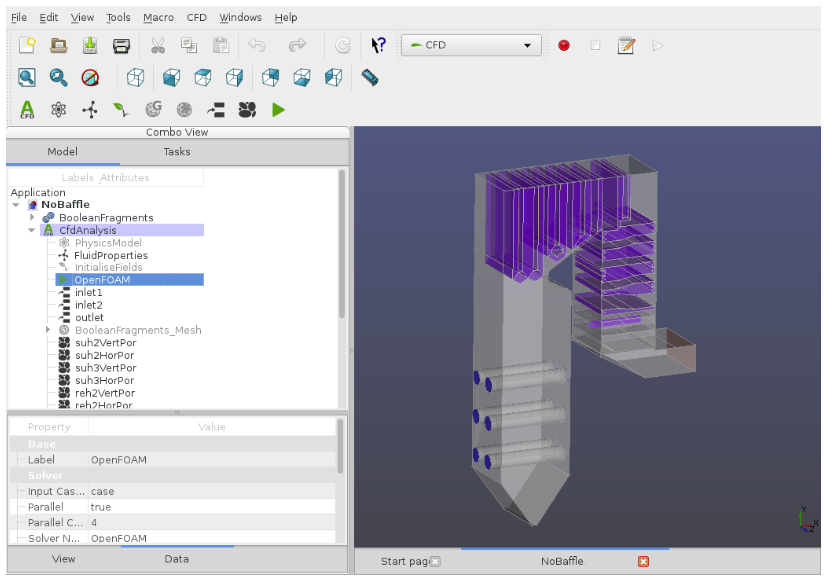The height and width of the screenshot is (582, 831).
Task: Expand the BooleanFragments tree node
Action: 32,217
